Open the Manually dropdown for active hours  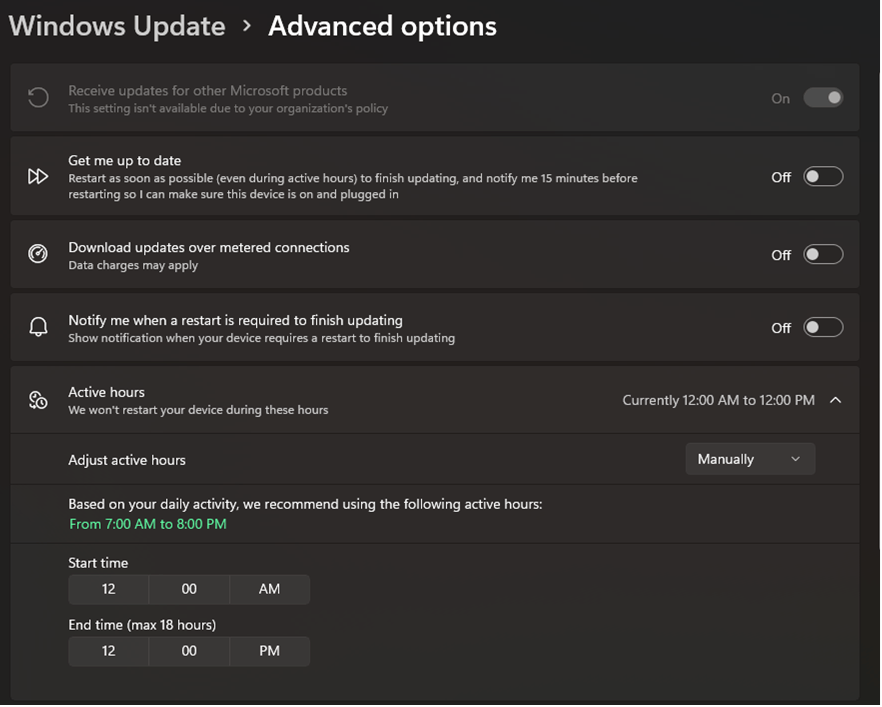750,460
